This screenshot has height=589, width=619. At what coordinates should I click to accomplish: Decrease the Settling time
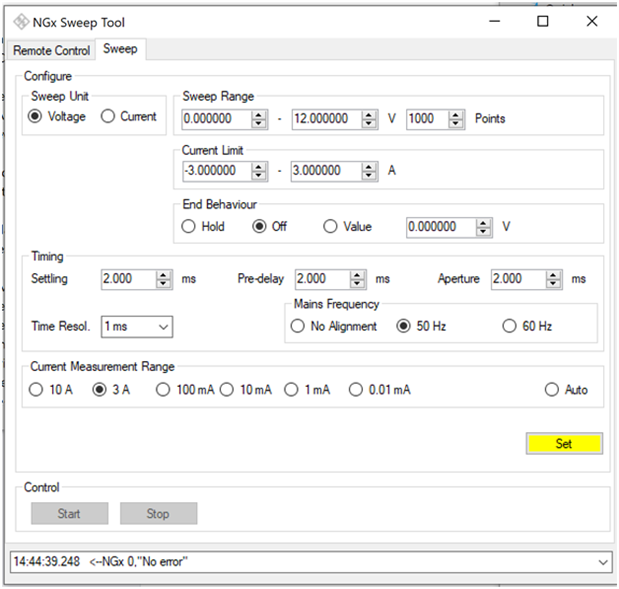(x=163, y=283)
